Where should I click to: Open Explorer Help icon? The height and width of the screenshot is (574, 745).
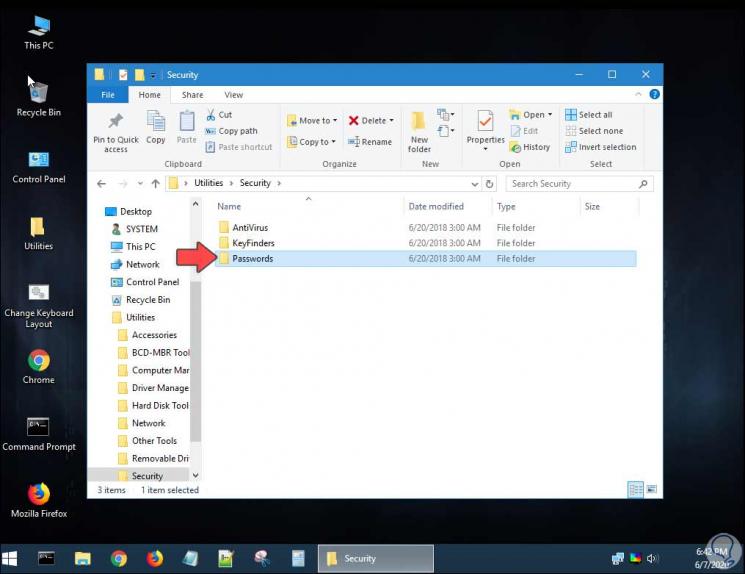(x=654, y=94)
